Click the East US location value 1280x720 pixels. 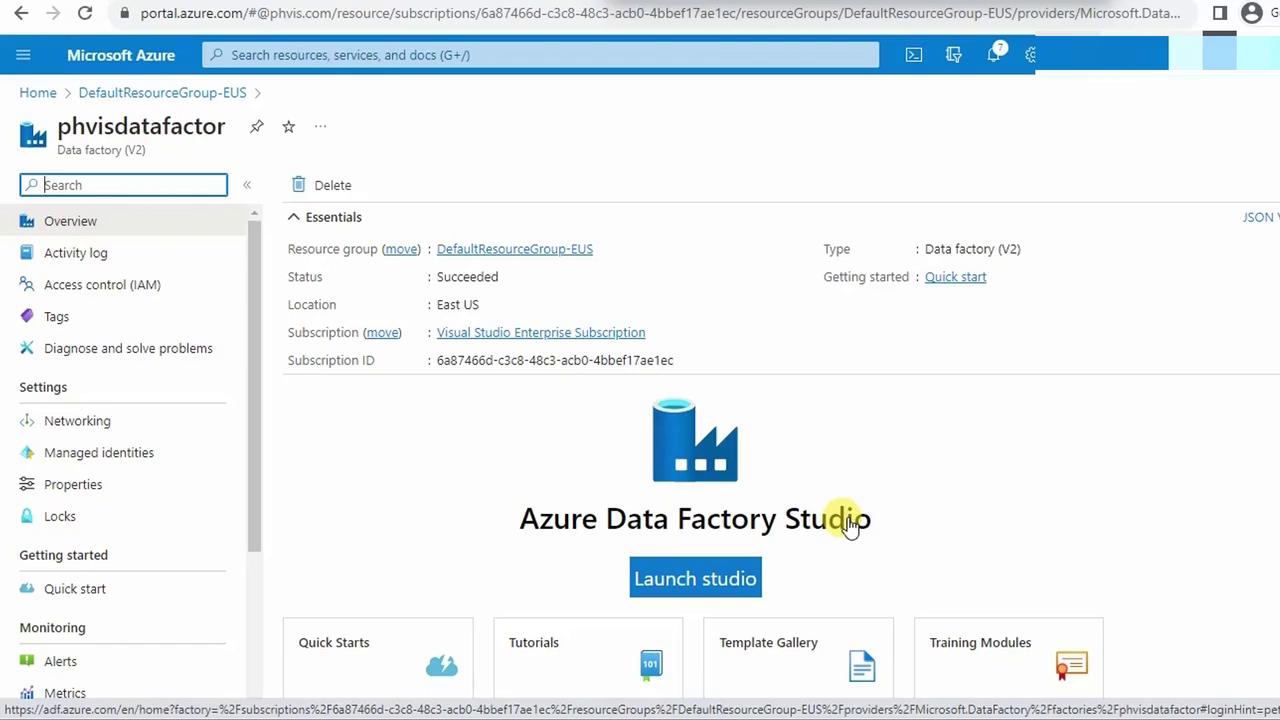(458, 305)
